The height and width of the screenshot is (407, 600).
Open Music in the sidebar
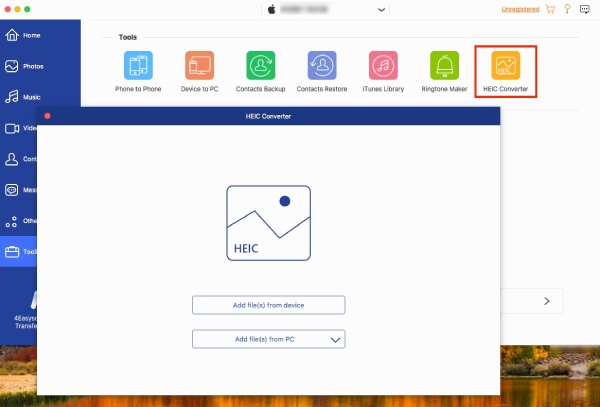(23, 97)
